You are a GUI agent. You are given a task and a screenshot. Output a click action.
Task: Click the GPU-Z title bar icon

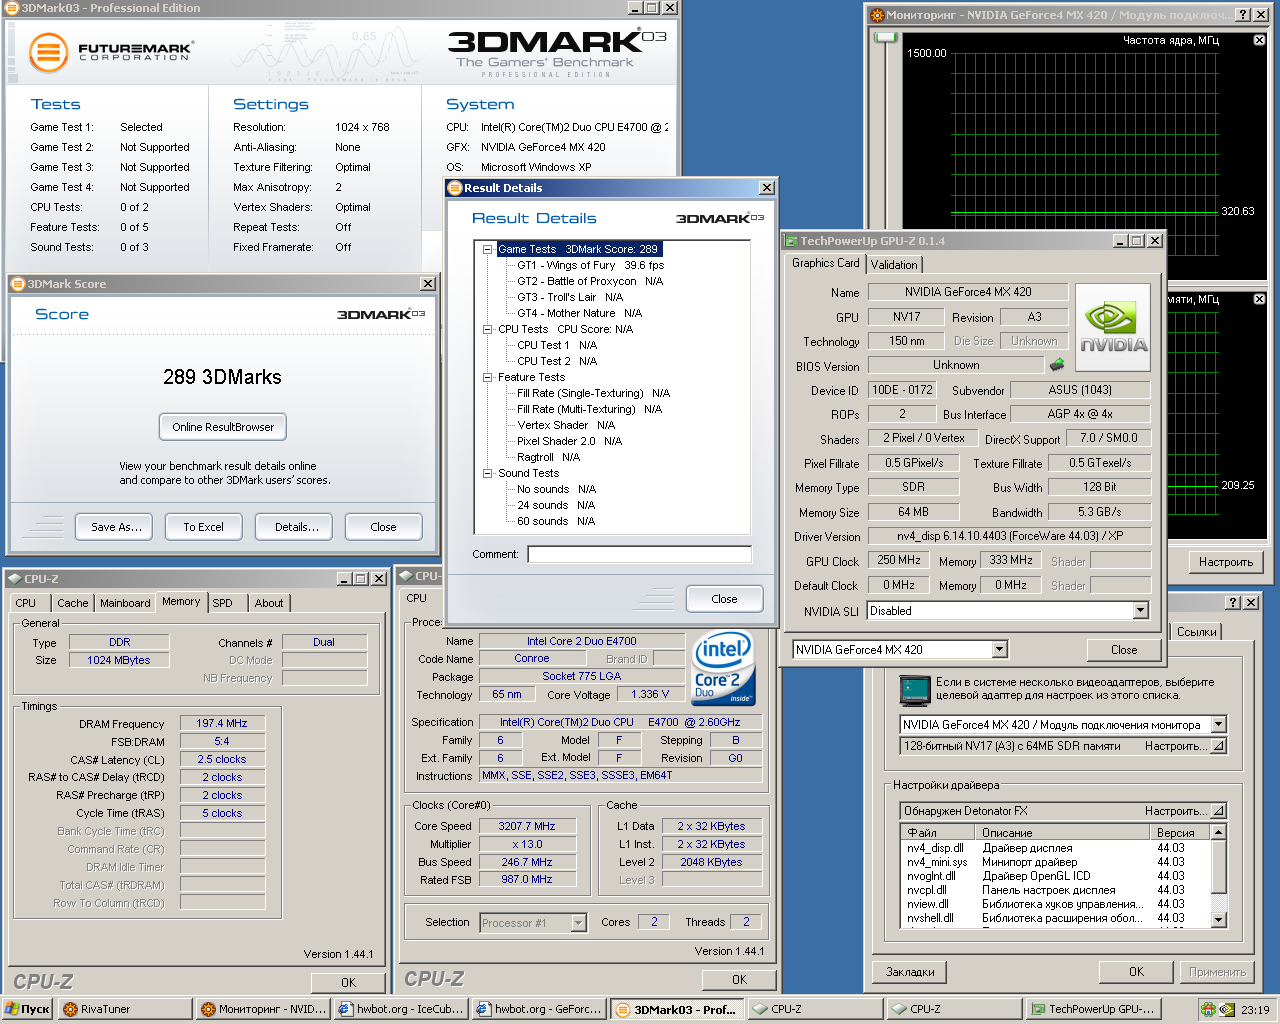[791, 241]
